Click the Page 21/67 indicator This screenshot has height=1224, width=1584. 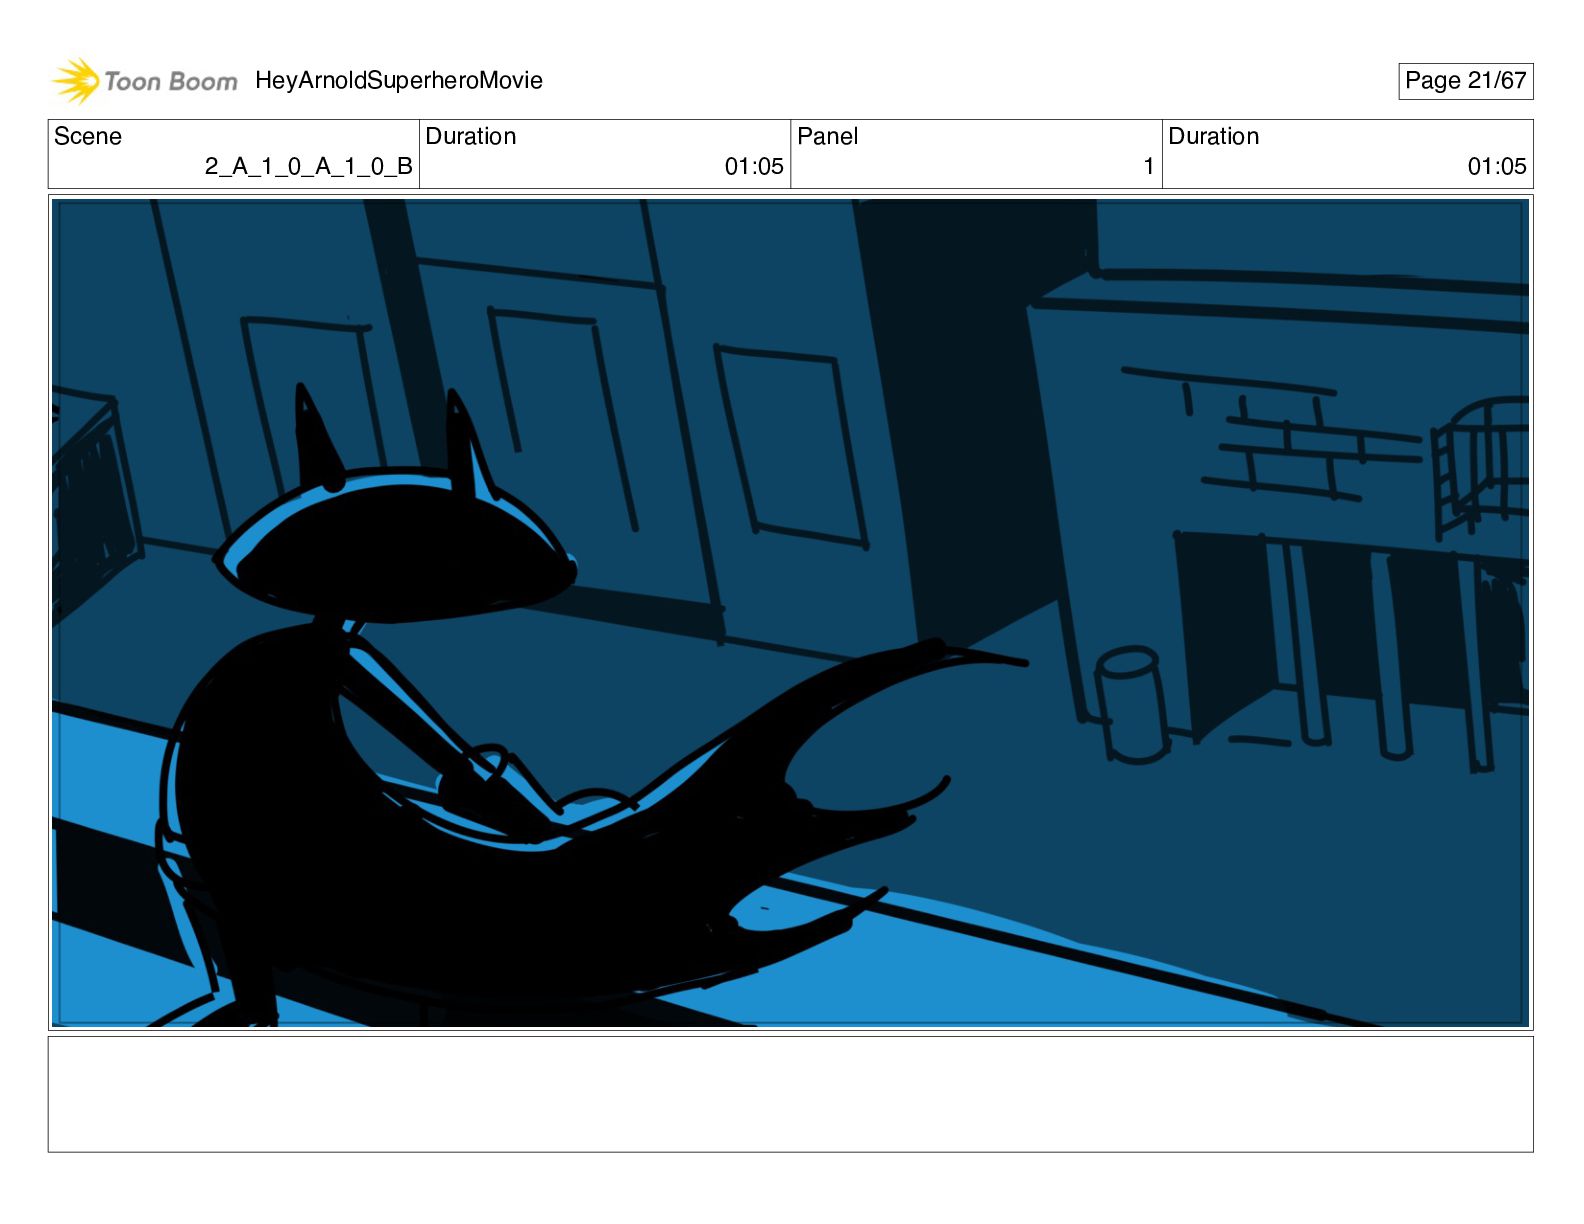pos(1465,81)
